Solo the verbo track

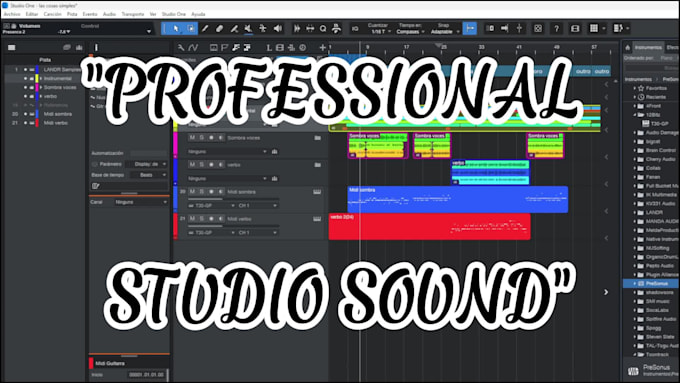coord(202,164)
